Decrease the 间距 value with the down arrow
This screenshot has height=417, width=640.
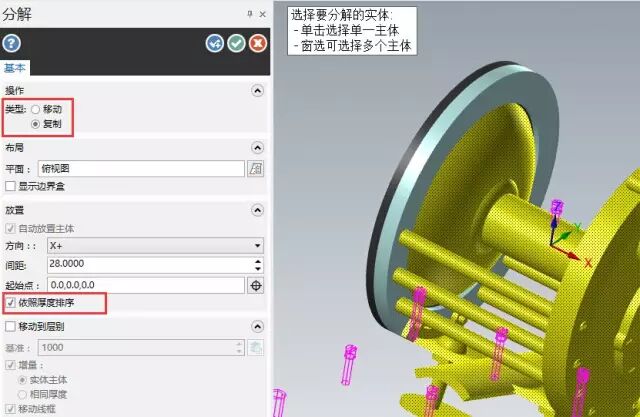258,269
